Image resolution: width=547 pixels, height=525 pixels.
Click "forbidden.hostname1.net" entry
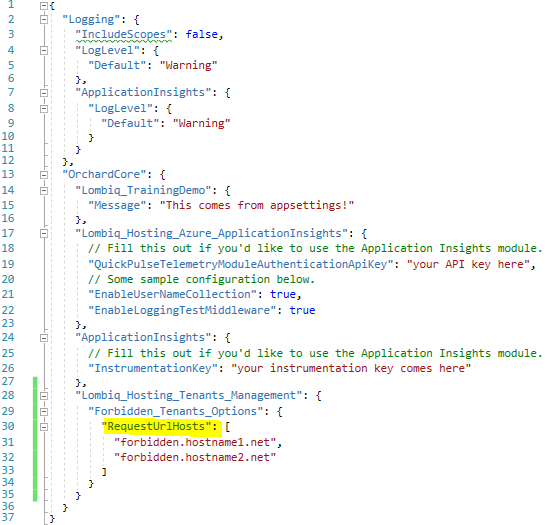click(195, 442)
